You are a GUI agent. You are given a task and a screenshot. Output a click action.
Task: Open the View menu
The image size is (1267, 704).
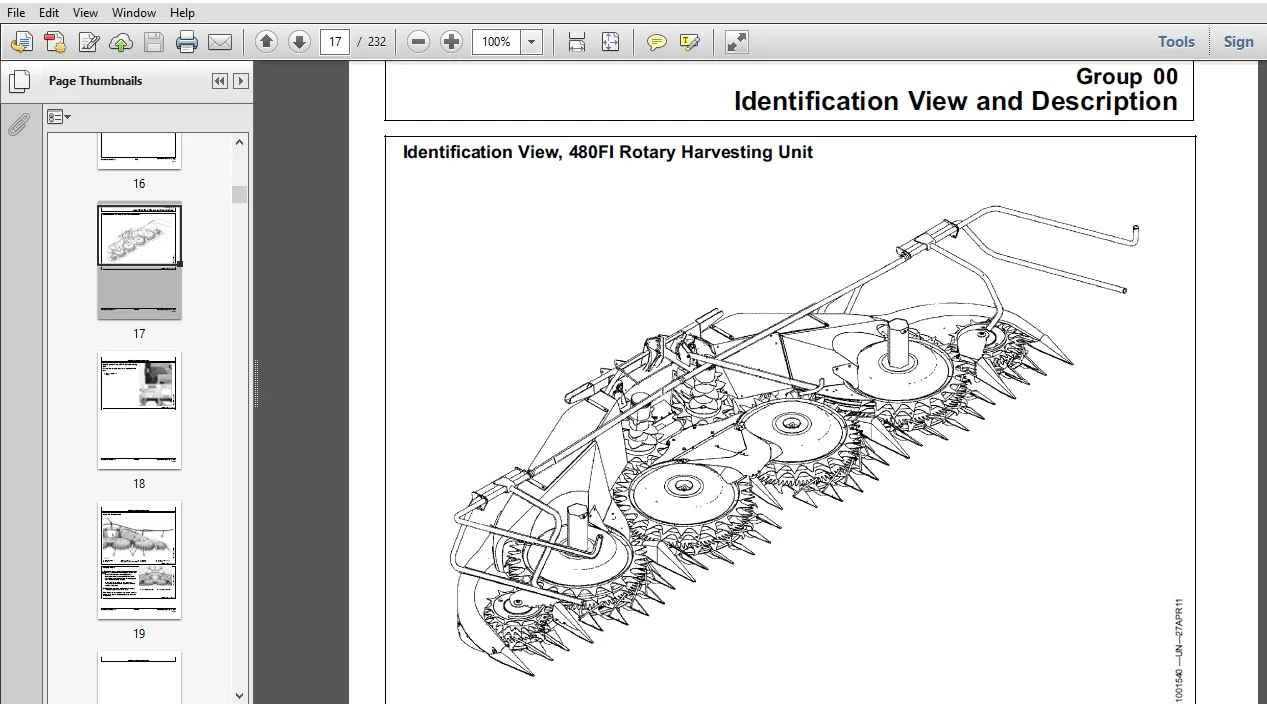pos(86,13)
